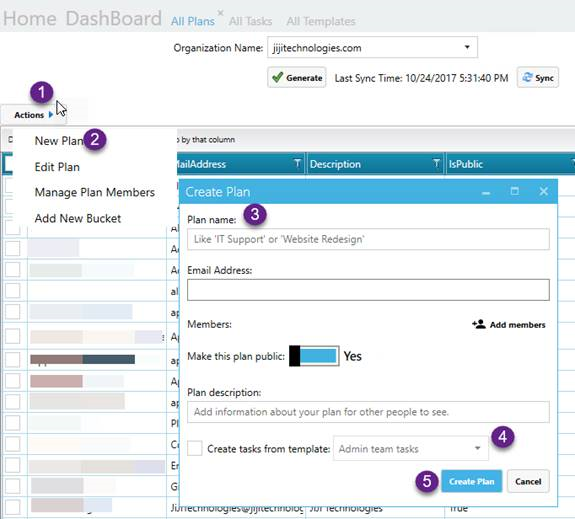Click the filter icon on MailAddress column
The width and height of the screenshot is (575, 519).
(297, 163)
